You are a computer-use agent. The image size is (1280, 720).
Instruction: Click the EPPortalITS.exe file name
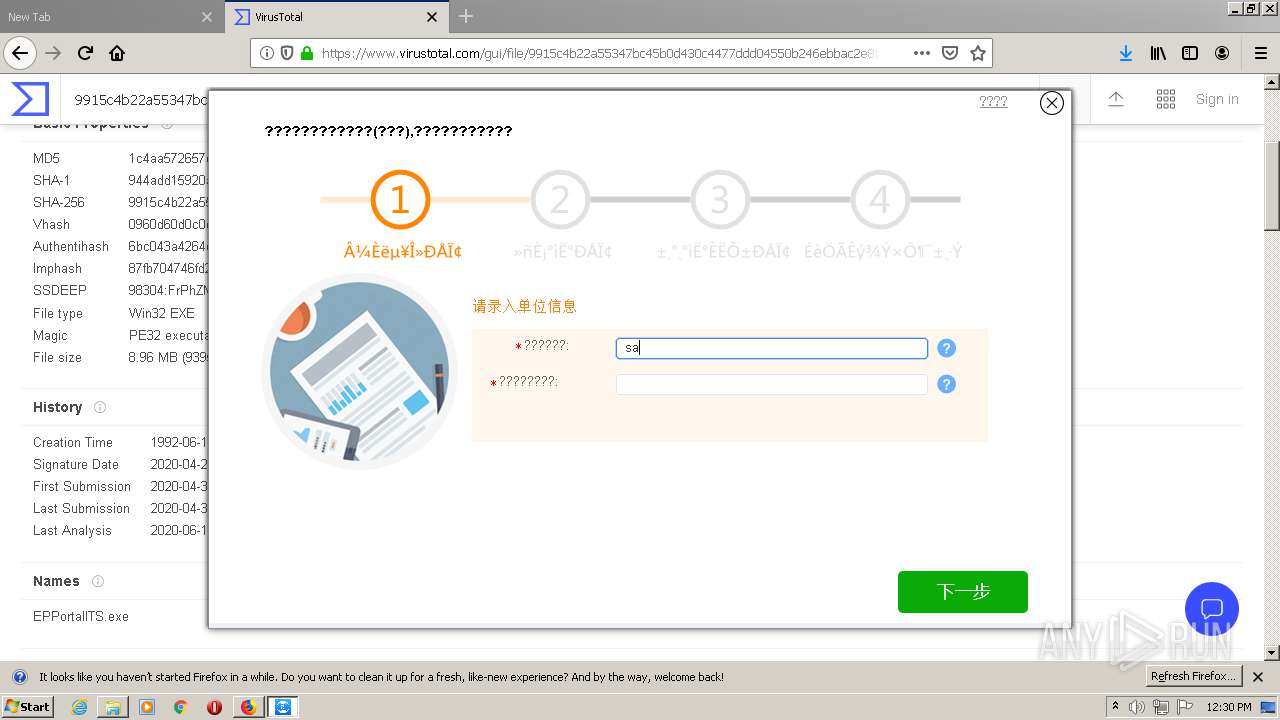(81, 616)
